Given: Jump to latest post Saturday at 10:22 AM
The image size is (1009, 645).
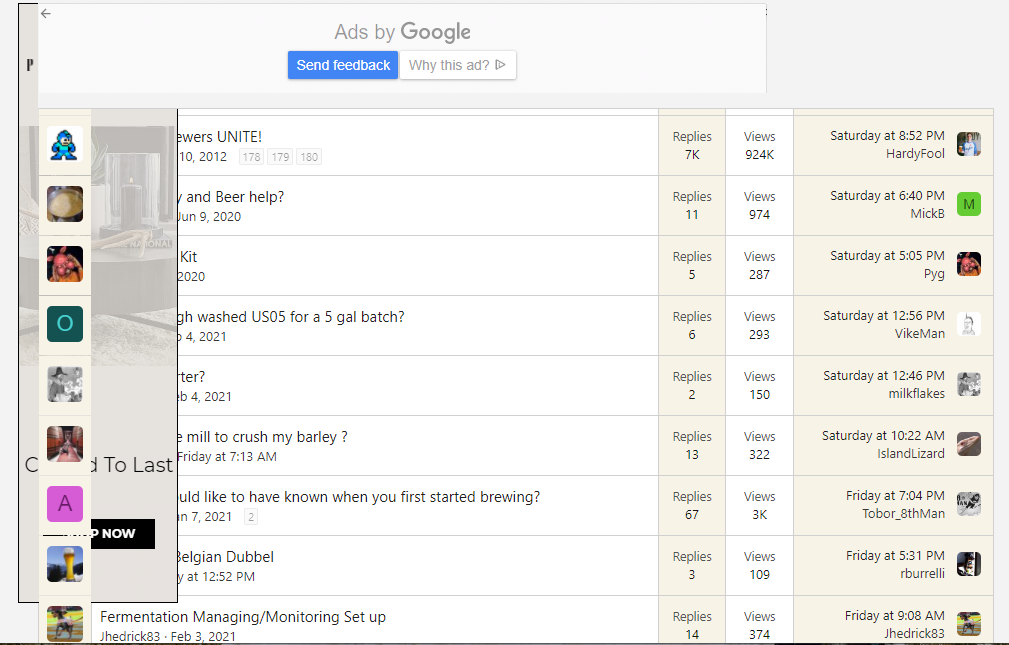Looking at the screenshot, I should 884,436.
